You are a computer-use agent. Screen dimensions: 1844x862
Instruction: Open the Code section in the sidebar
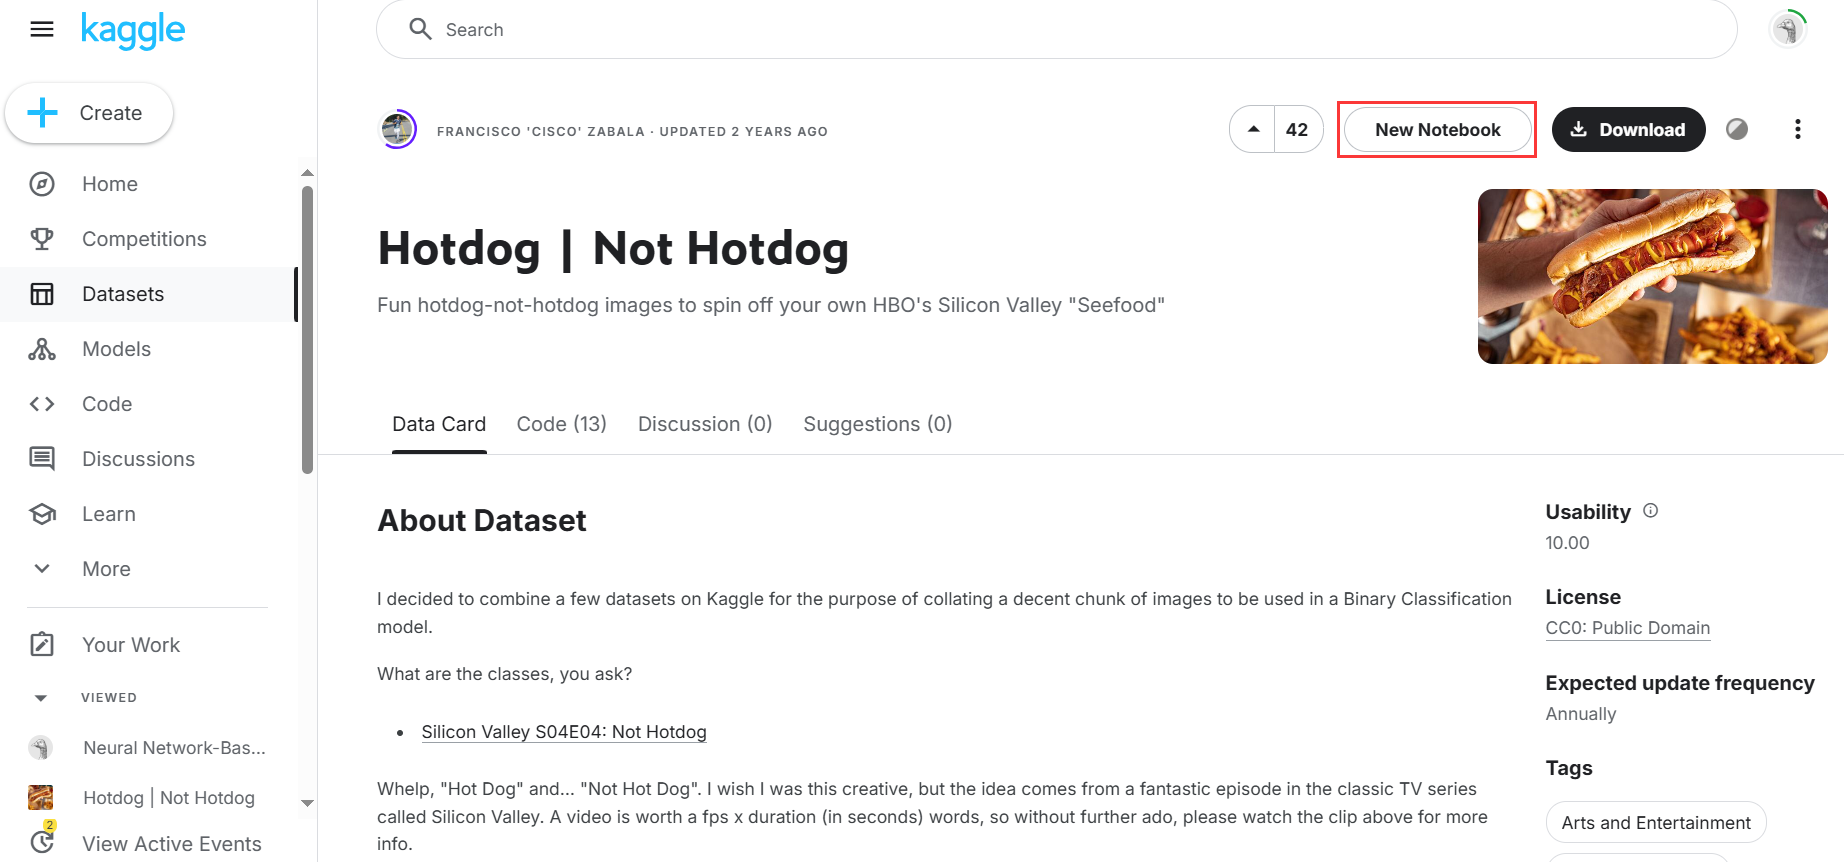(106, 404)
